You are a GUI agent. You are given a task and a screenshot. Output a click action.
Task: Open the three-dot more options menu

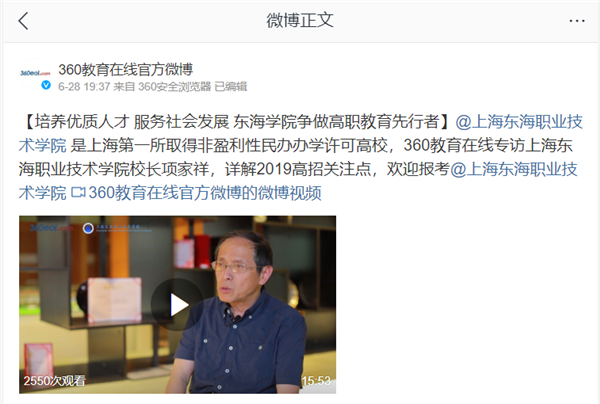pyautogui.click(x=577, y=21)
